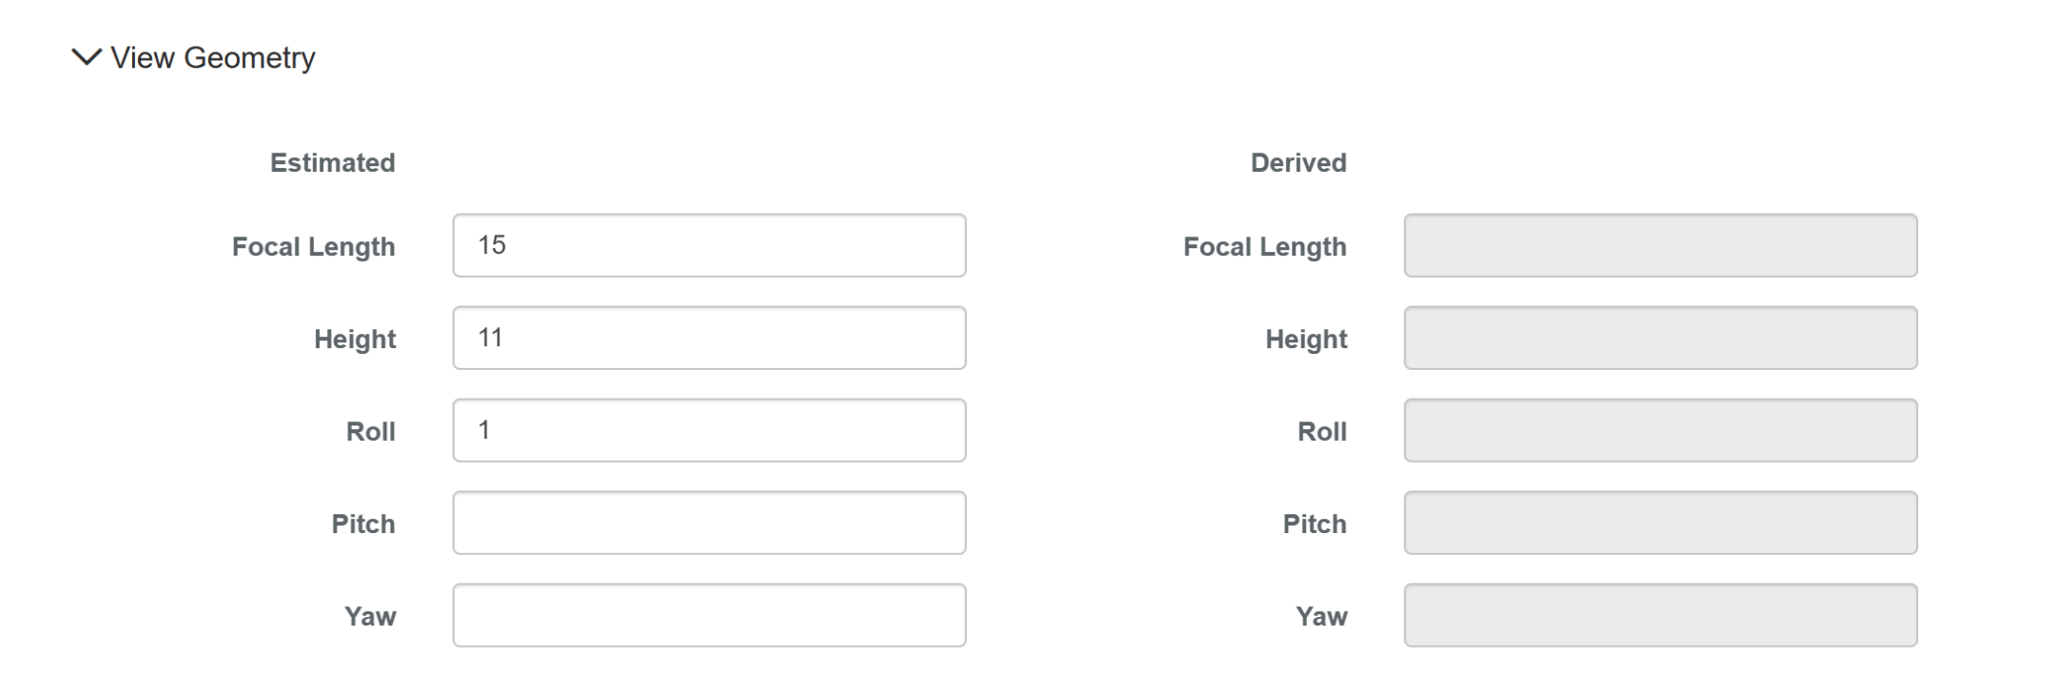Image resolution: width=2046 pixels, height=684 pixels.
Task: Click the Derived Yaw field
Action: [x=1659, y=615]
